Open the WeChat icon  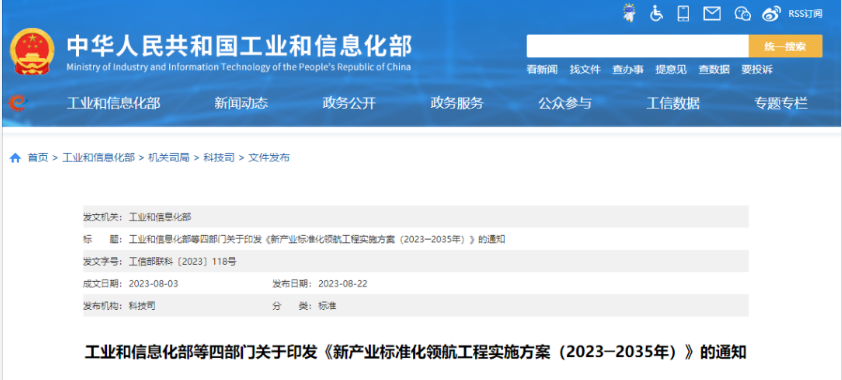click(742, 14)
